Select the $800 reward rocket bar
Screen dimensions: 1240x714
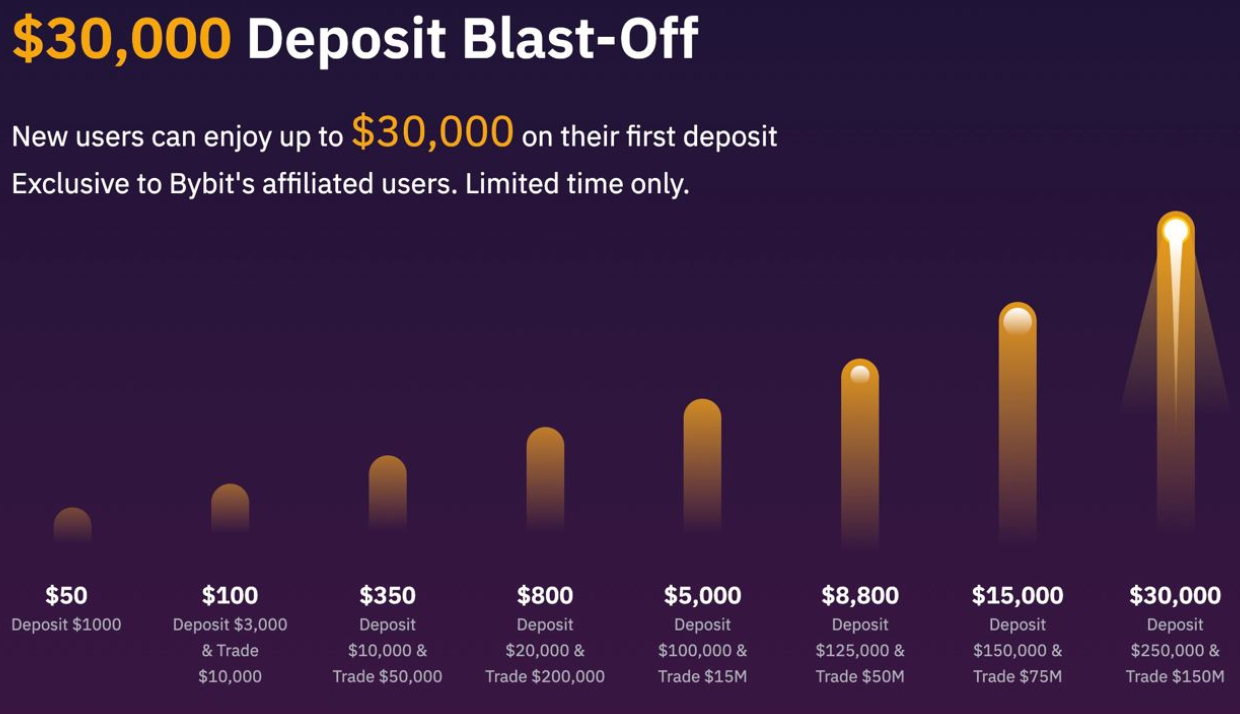point(545,479)
